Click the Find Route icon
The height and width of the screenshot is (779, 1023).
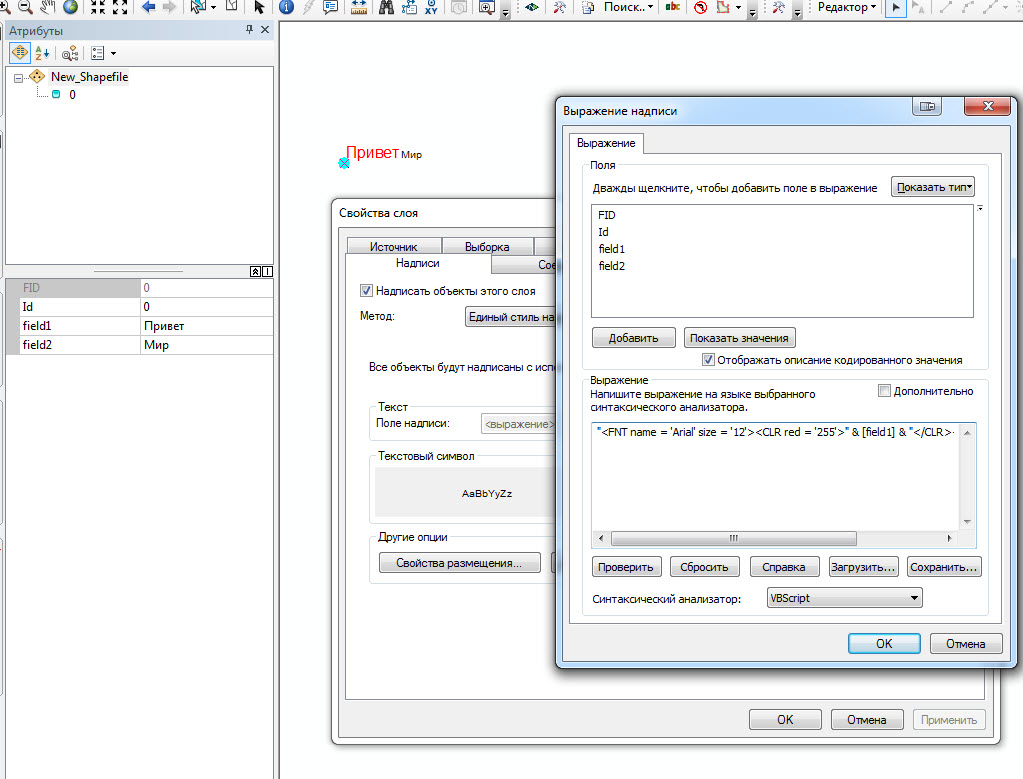(x=409, y=7)
